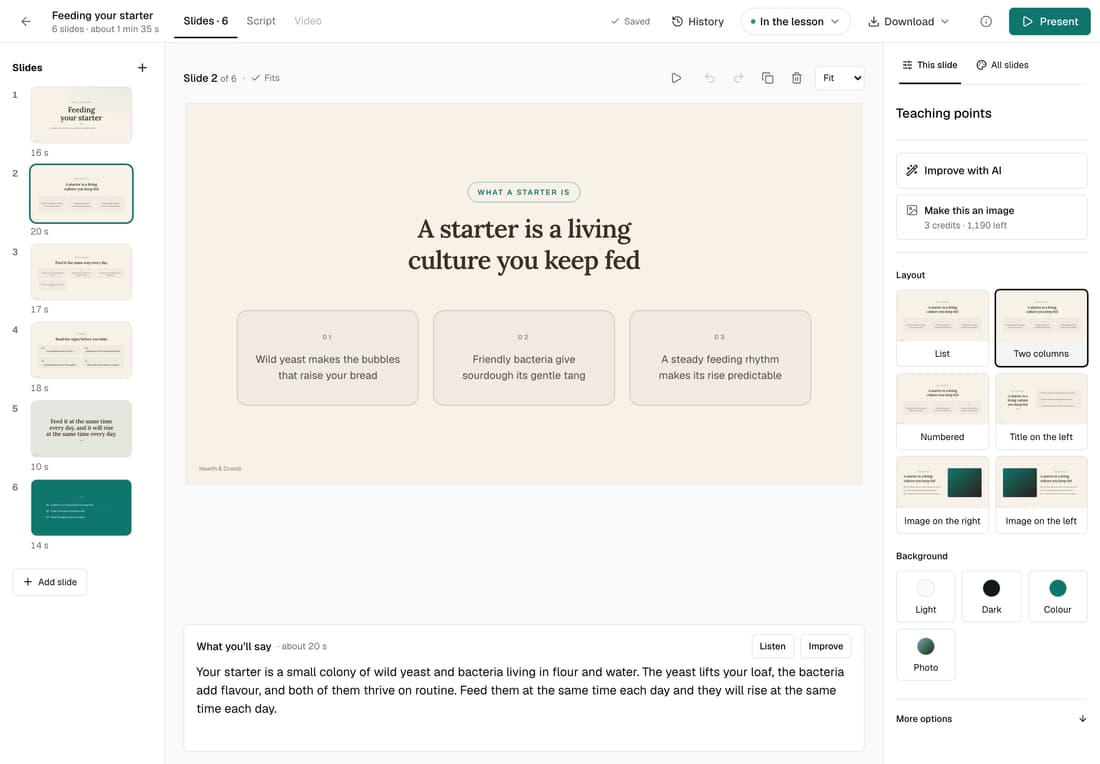Click card 01 Wild yeast makes the bubbles
Screen dimensions: 1100x764
pyautogui.click(x=328, y=358)
